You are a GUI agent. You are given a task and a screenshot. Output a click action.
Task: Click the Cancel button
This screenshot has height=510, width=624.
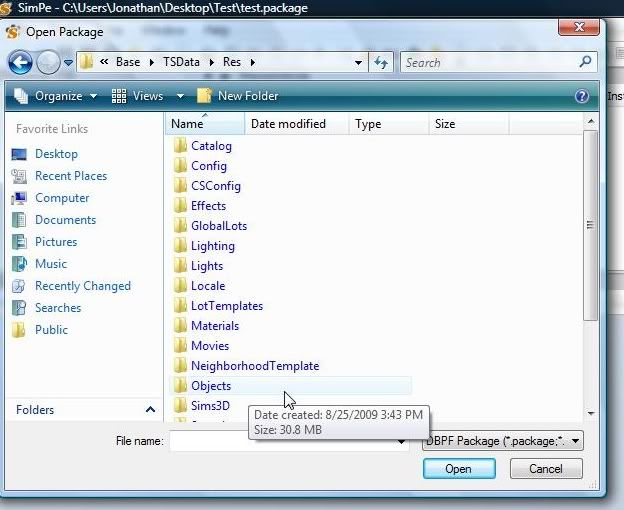(546, 469)
